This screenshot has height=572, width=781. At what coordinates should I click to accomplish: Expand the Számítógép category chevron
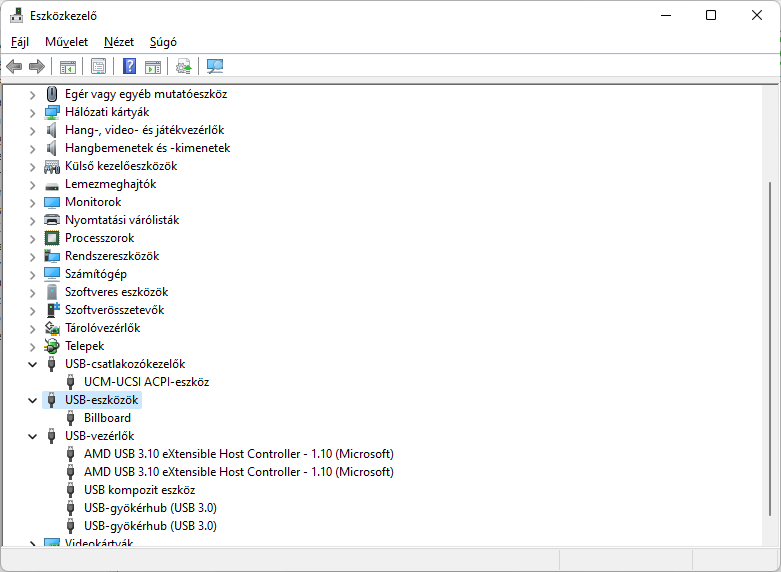pyautogui.click(x=32, y=275)
